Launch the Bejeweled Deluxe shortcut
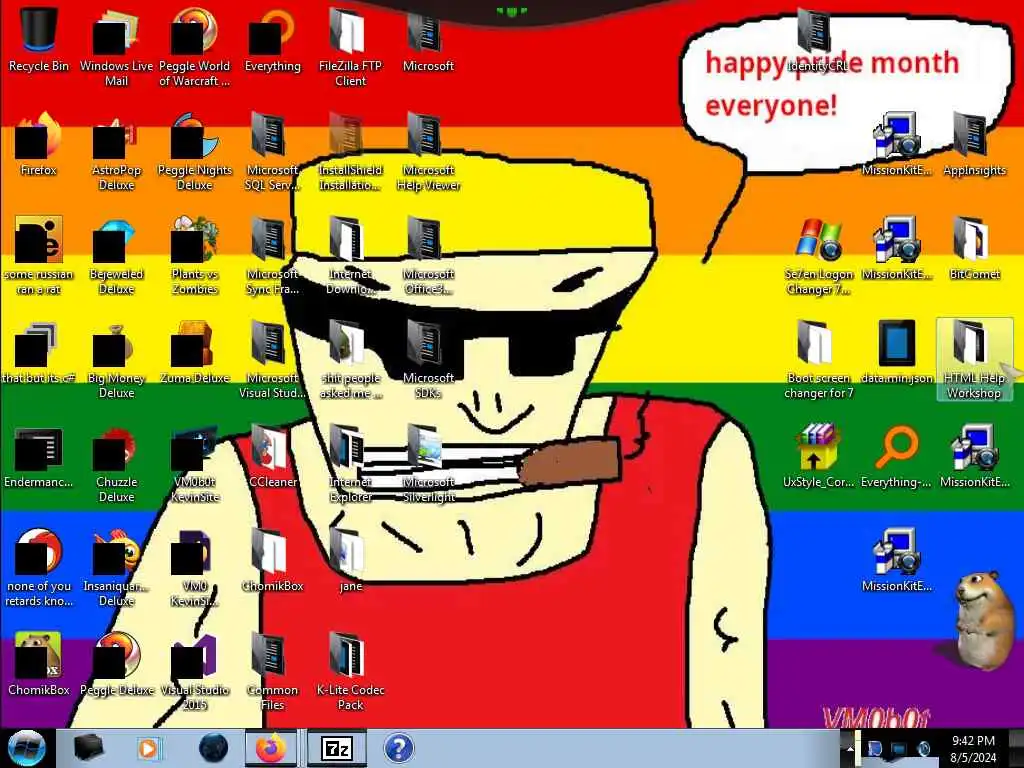 tap(116, 256)
